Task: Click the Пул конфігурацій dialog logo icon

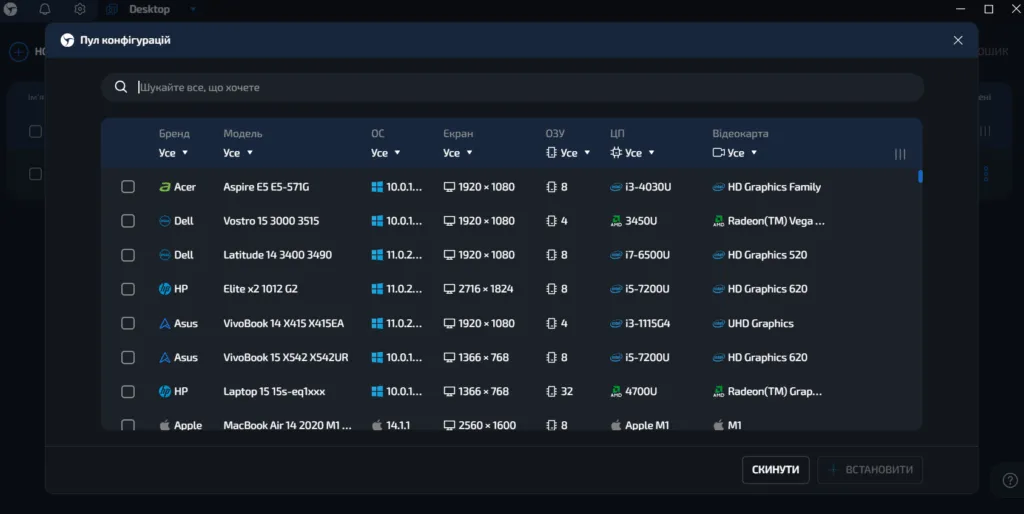Action: point(67,40)
